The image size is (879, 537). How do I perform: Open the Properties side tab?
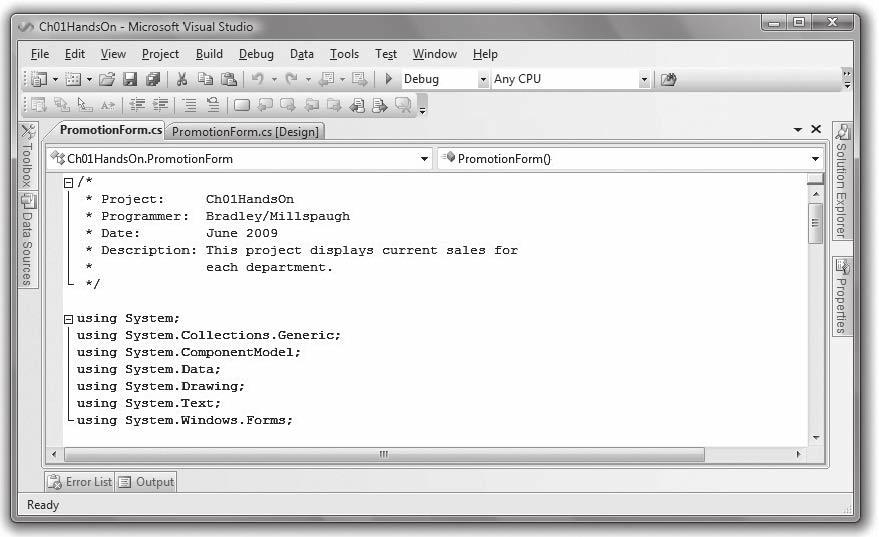coord(841,297)
